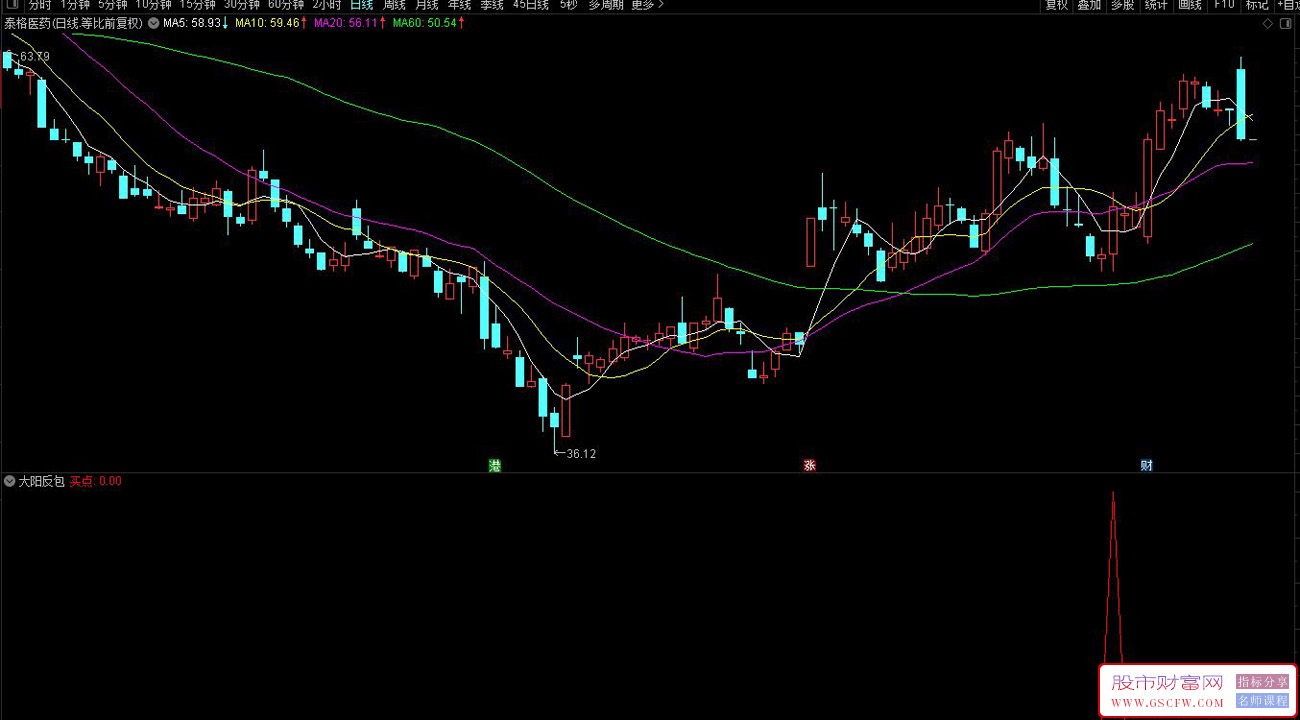Open the 指标分享 link
This screenshot has height=720, width=1300.
click(1262, 682)
